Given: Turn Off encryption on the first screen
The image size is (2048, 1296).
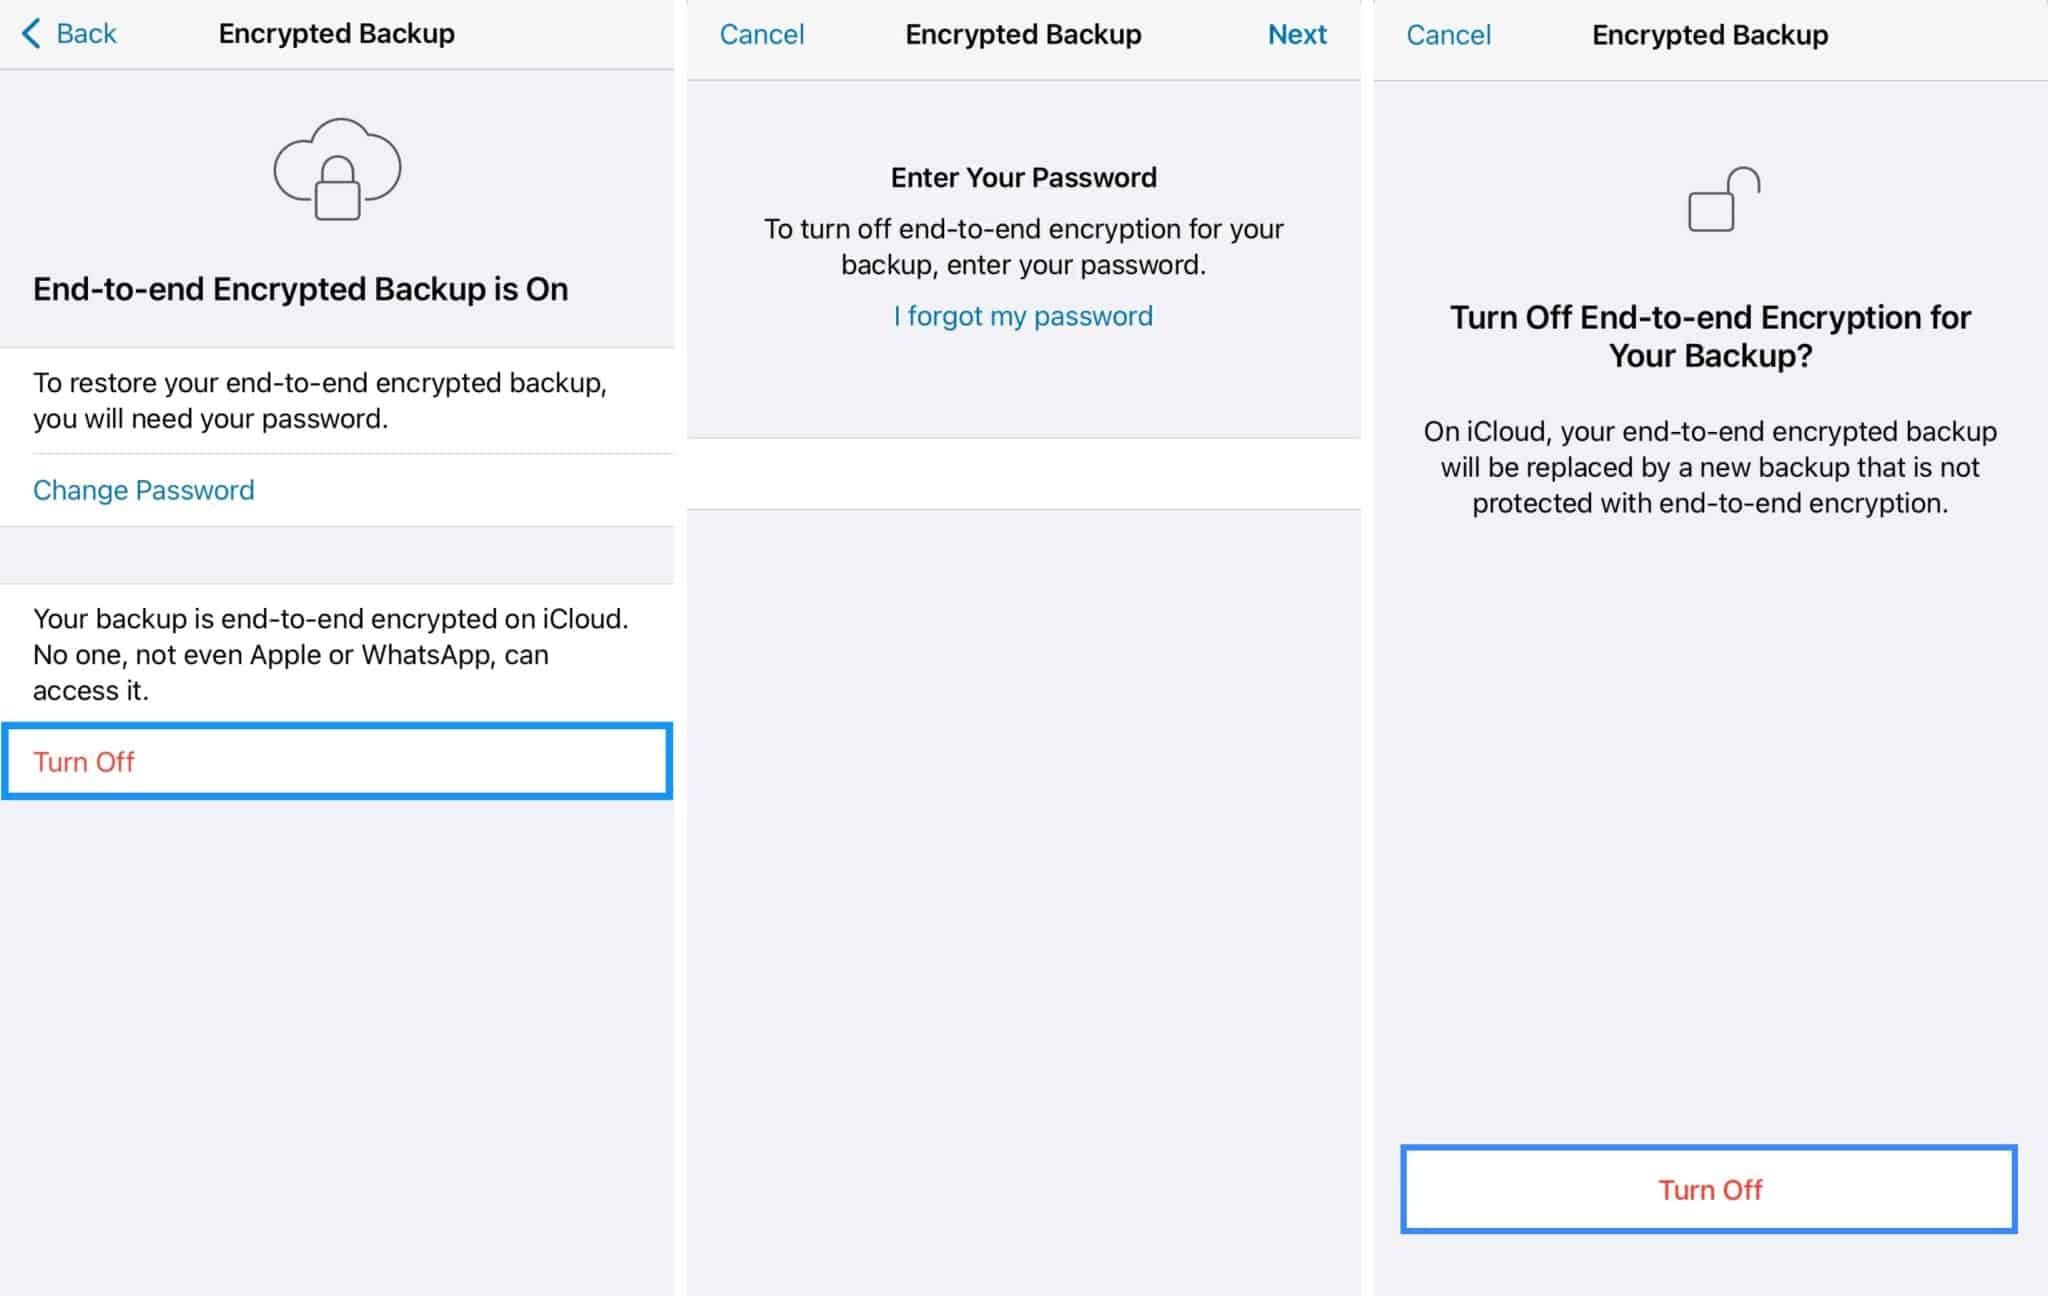Looking at the screenshot, I should point(84,762).
